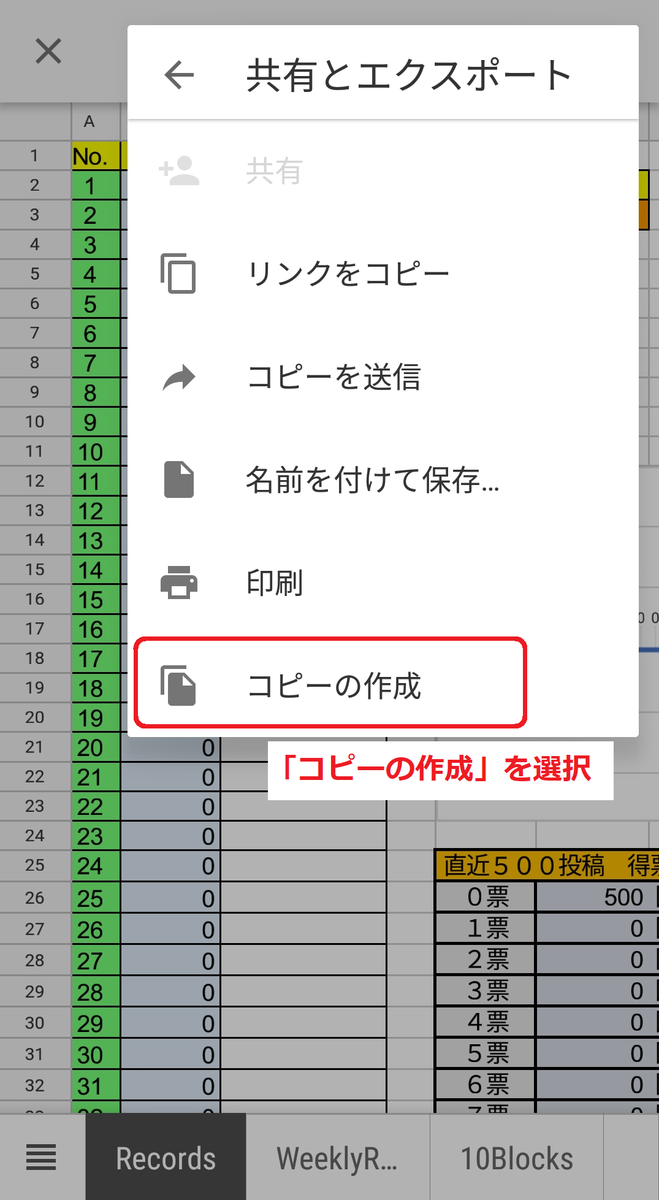Click the printer icon beside 印刷
This screenshot has height=1200, width=659.
coord(179,582)
